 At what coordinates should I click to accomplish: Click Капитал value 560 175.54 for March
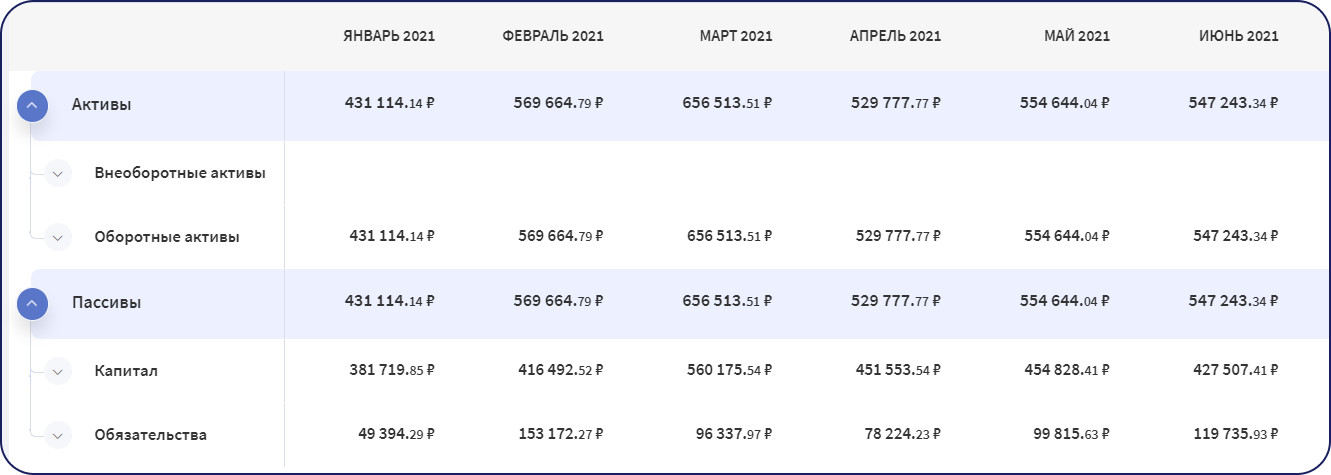point(729,370)
